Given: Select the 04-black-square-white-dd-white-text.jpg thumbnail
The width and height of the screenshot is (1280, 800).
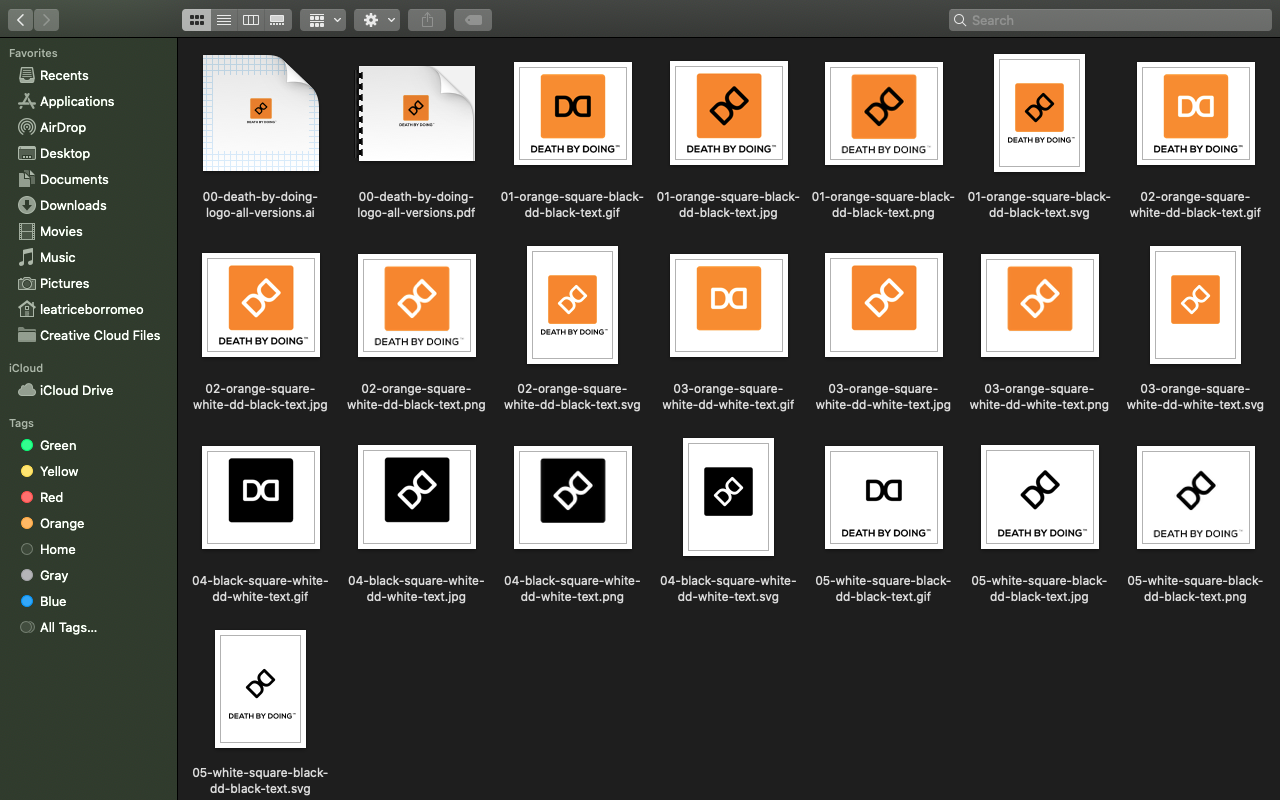Looking at the screenshot, I should click(x=416, y=497).
